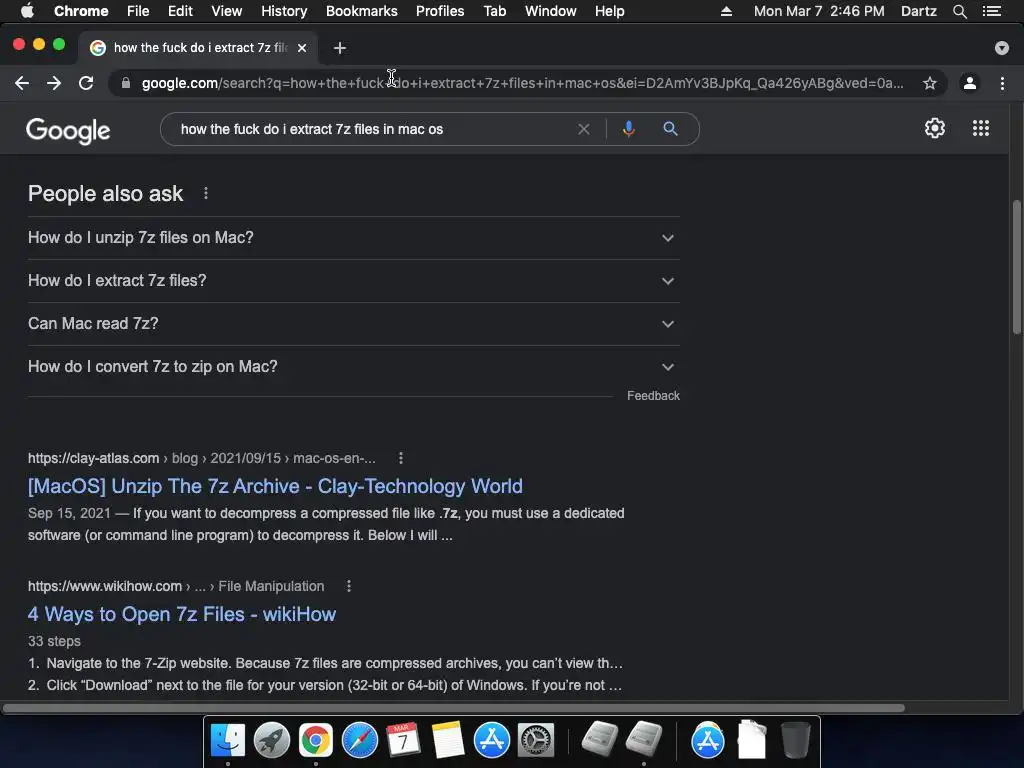Screen dimensions: 1024x768
Task: Open the View menu
Action: click(227, 11)
